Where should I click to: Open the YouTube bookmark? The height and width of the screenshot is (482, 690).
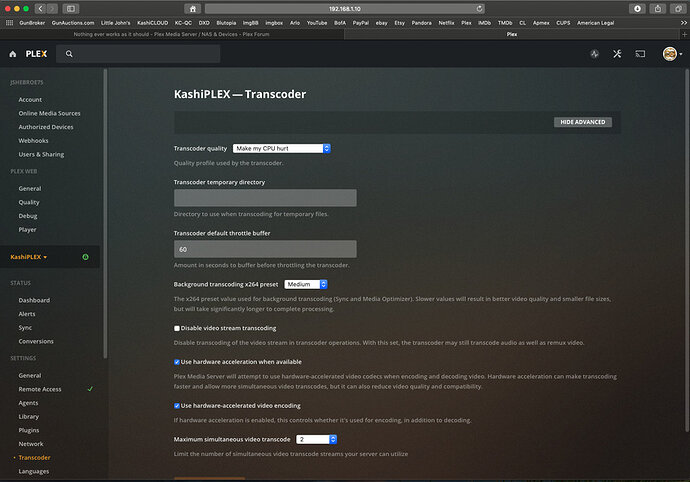pyautogui.click(x=317, y=23)
